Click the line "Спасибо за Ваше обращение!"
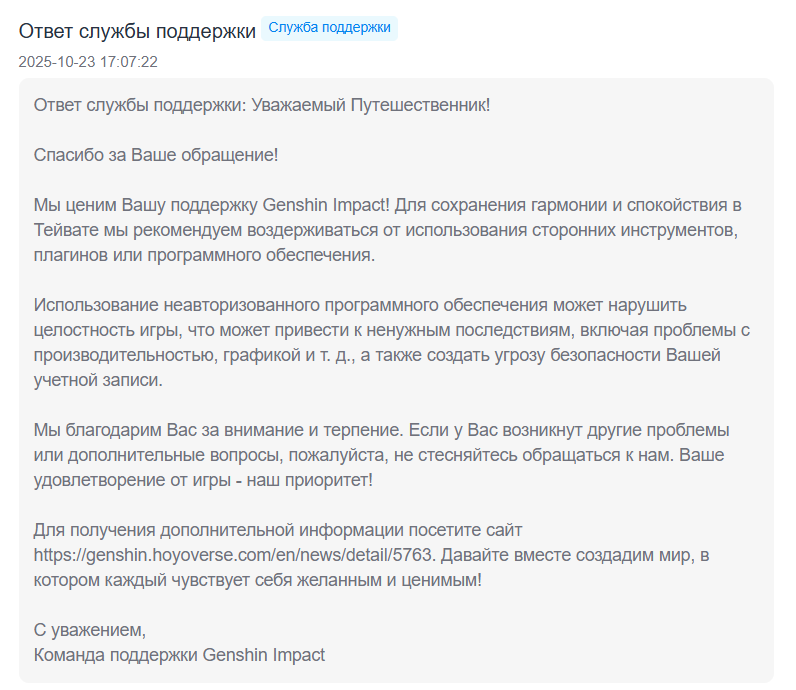The width and height of the screenshot is (796, 690). coord(155,156)
